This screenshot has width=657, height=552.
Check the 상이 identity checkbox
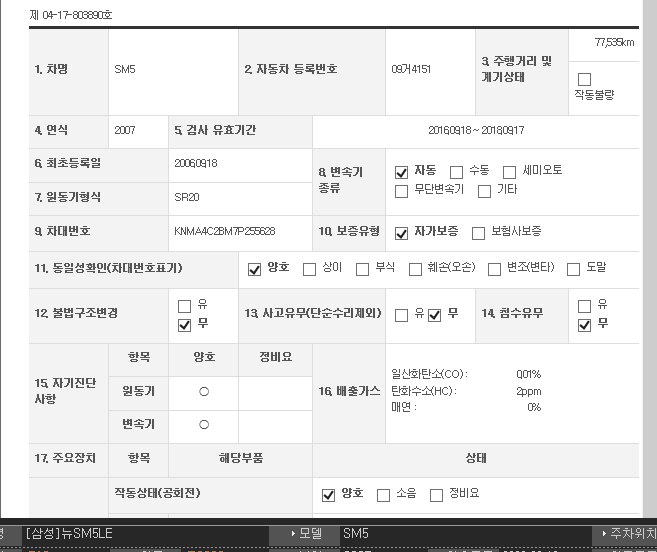tap(309, 269)
